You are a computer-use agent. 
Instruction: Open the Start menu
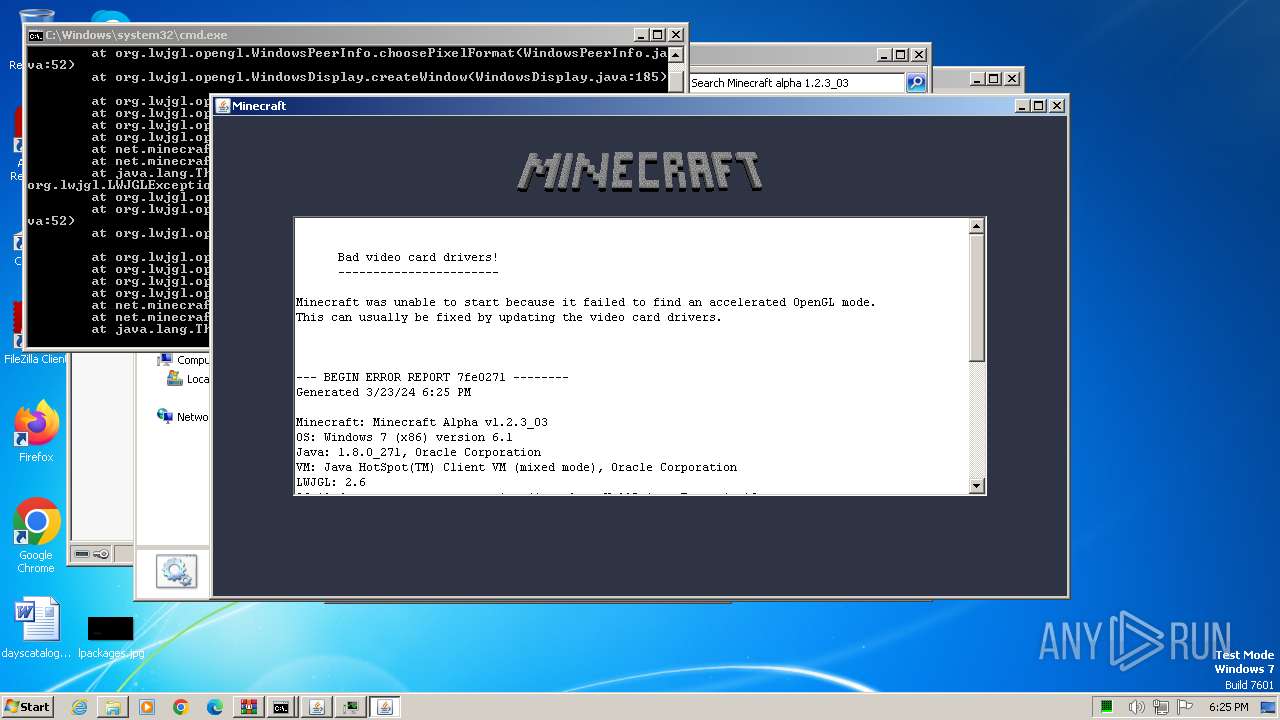27,706
